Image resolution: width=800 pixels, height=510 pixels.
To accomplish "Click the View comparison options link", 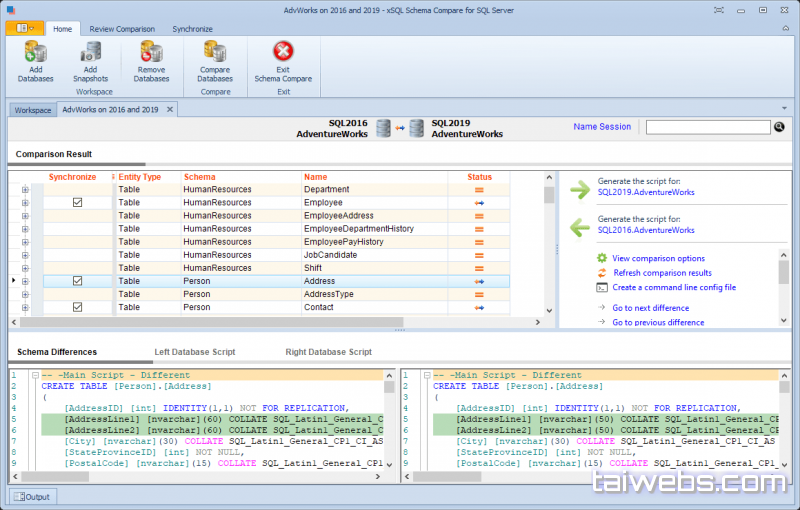I will pos(658,258).
